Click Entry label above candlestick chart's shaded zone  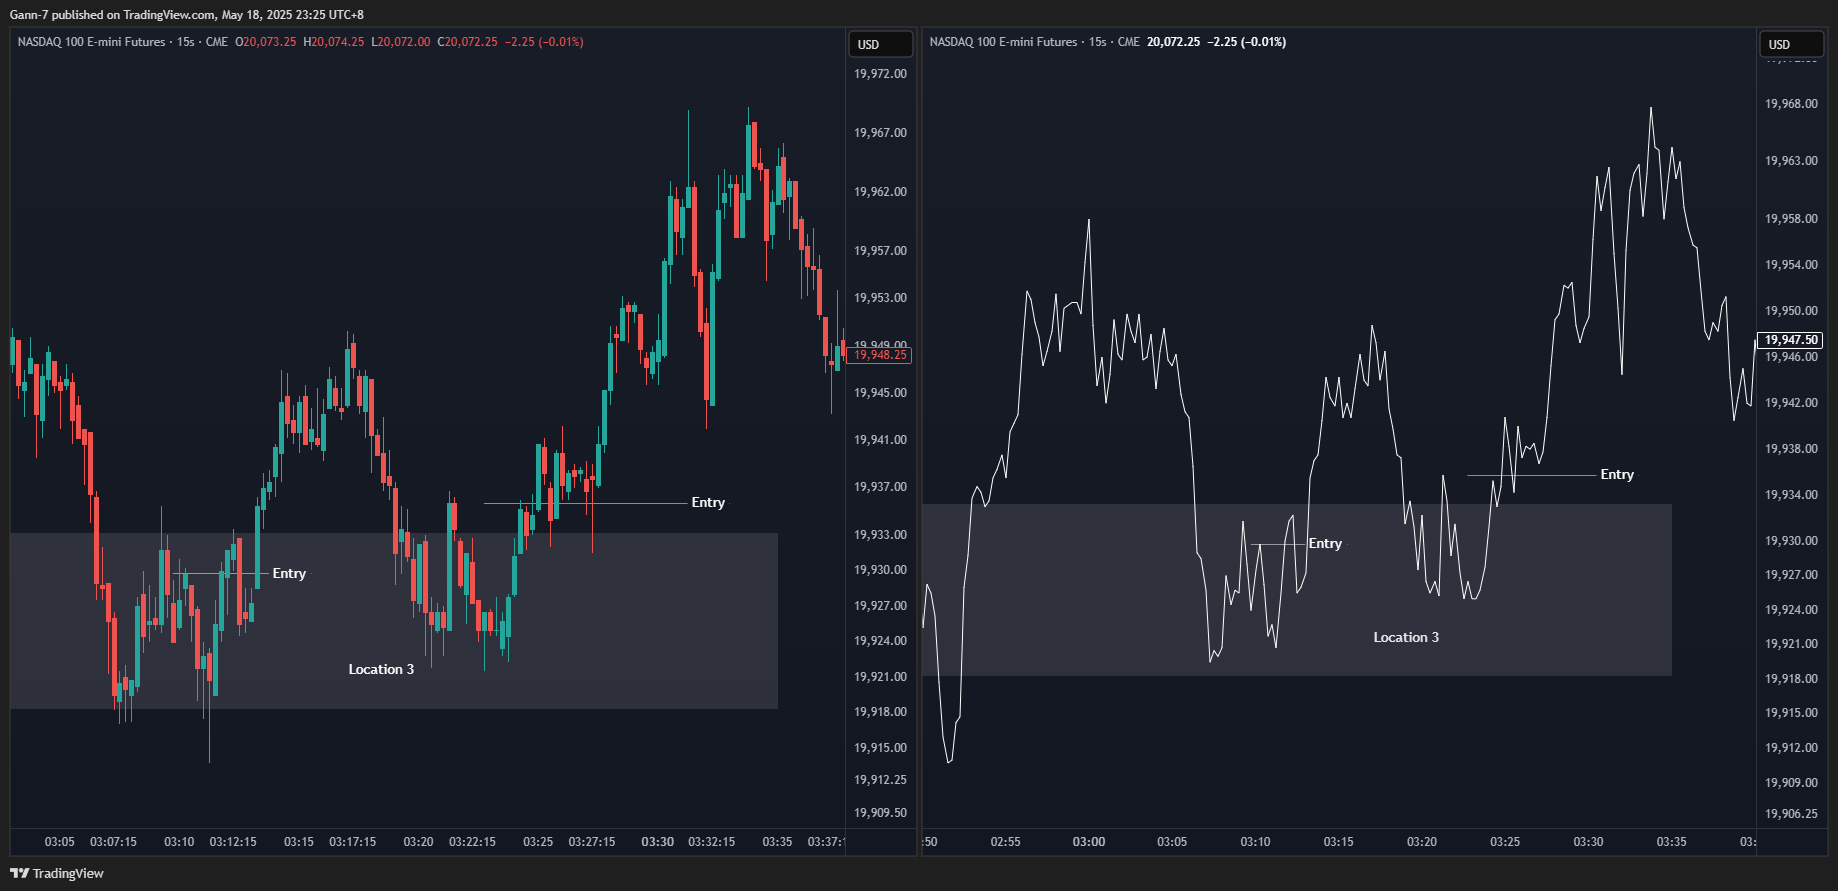[x=708, y=502]
